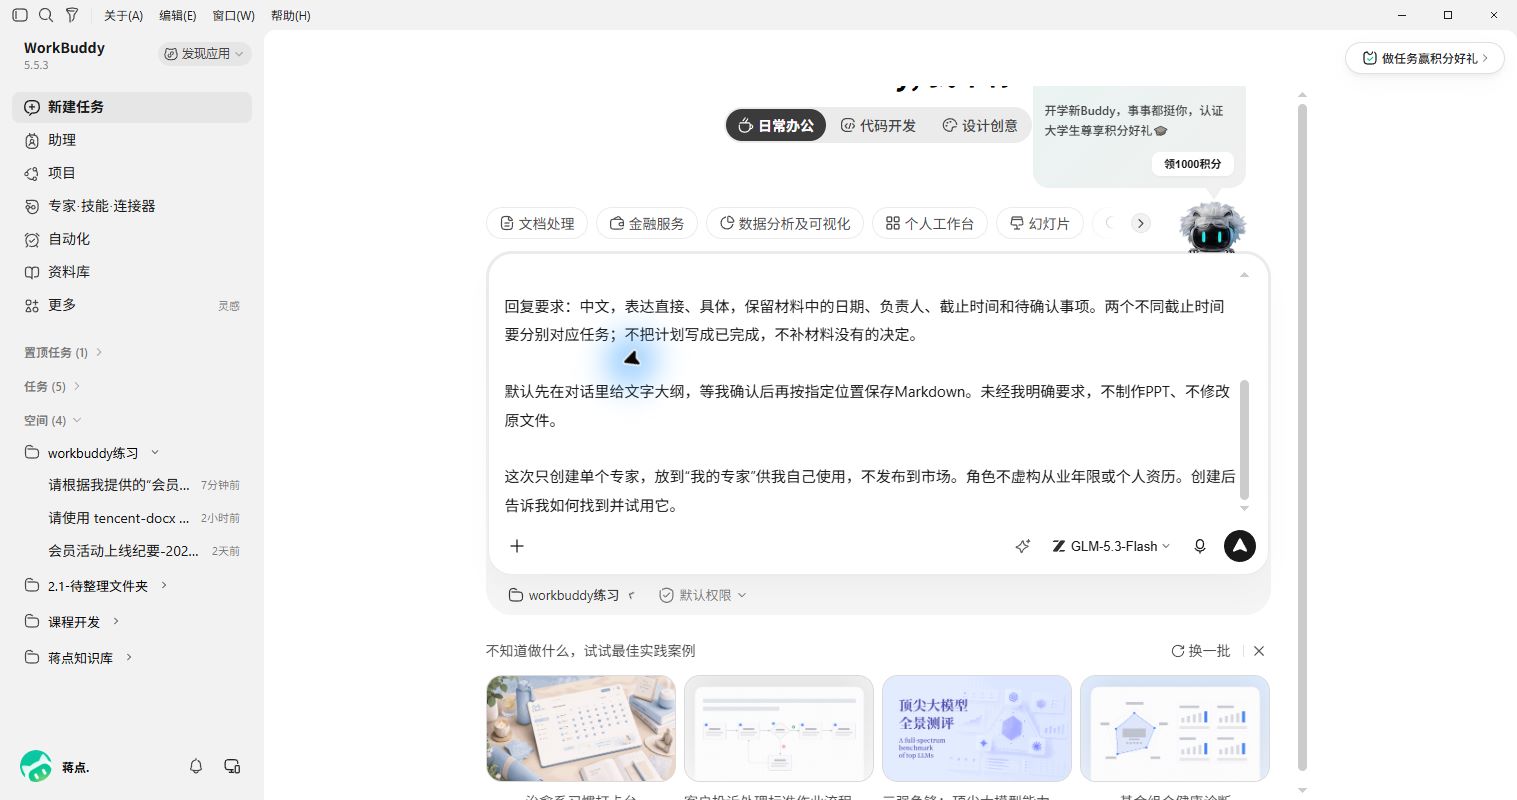The width and height of the screenshot is (1517, 800).
Task: Open 助理 in the sidebar
Action: (132, 140)
